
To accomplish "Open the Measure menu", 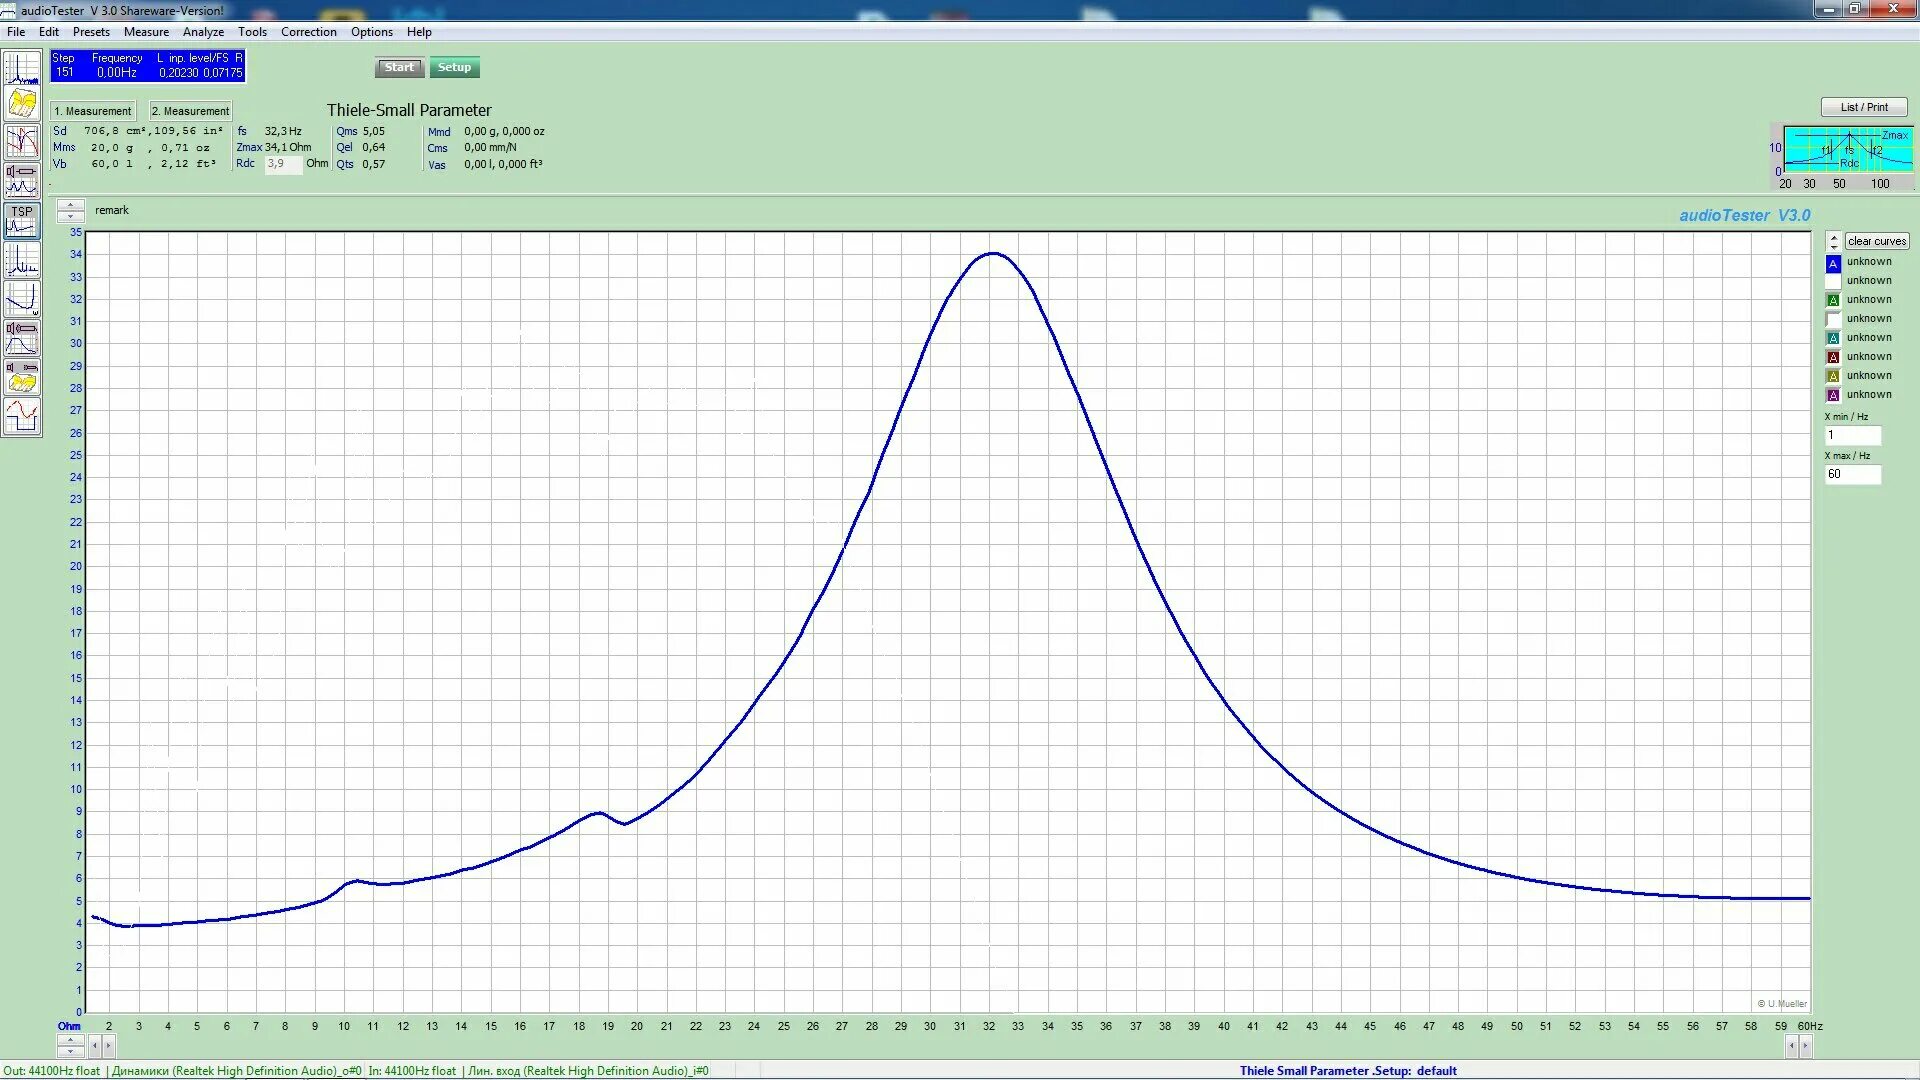I will click(x=146, y=32).
